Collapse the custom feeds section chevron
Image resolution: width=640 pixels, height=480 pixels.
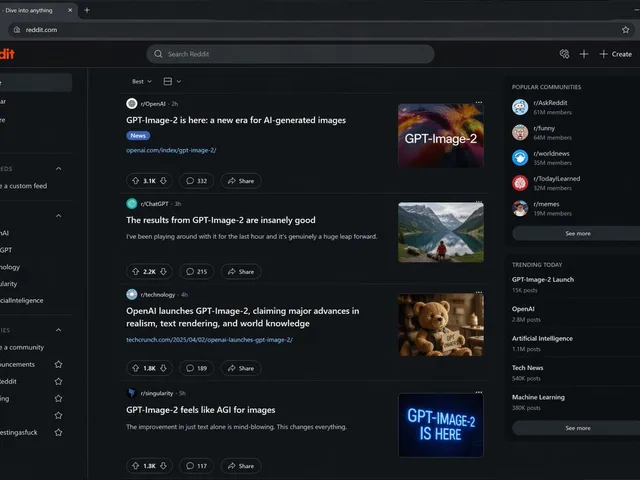point(58,169)
